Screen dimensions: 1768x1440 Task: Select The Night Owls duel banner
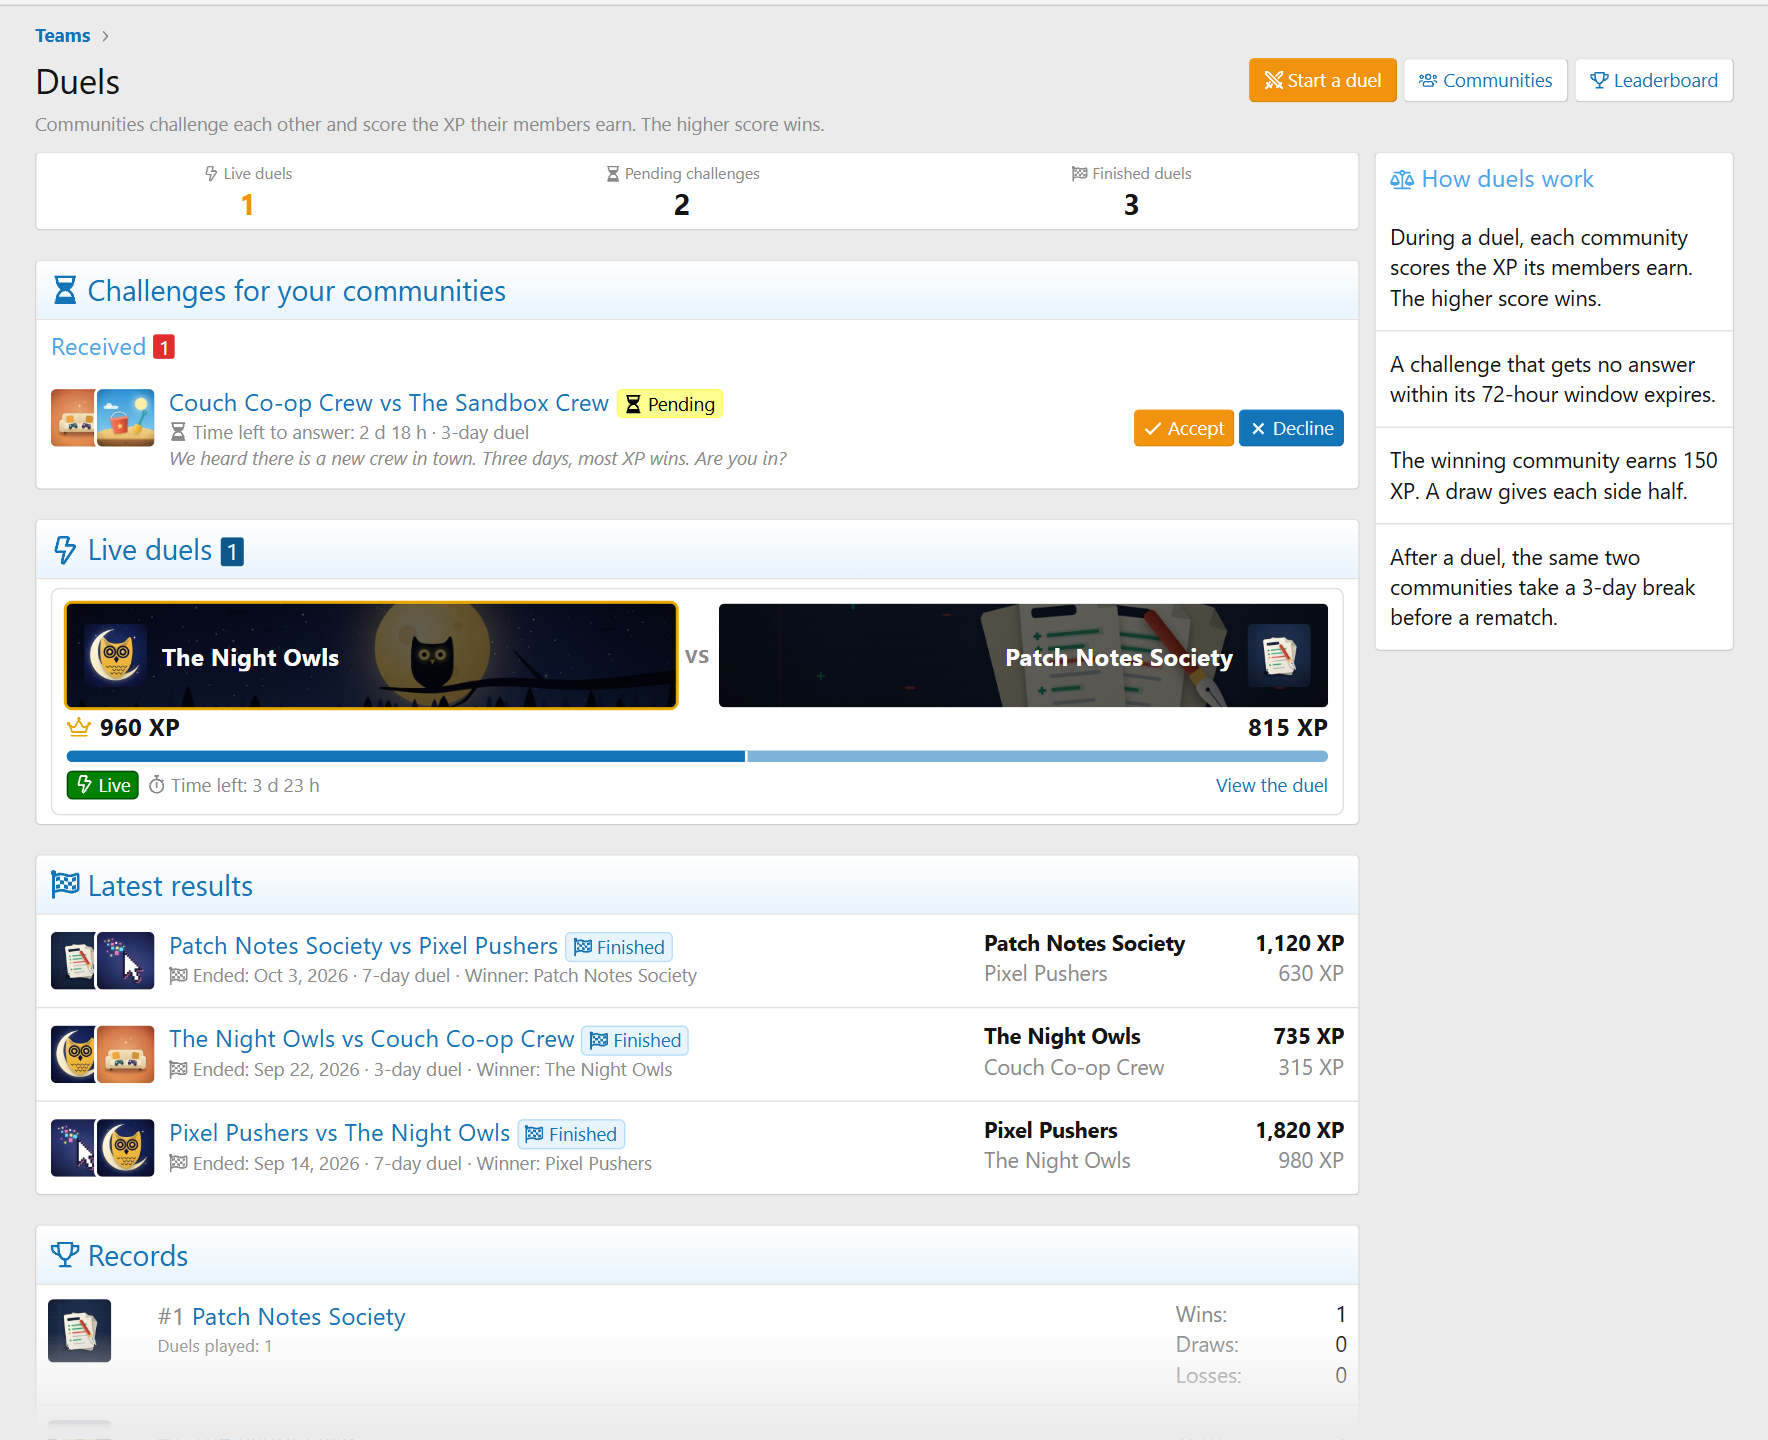371,656
